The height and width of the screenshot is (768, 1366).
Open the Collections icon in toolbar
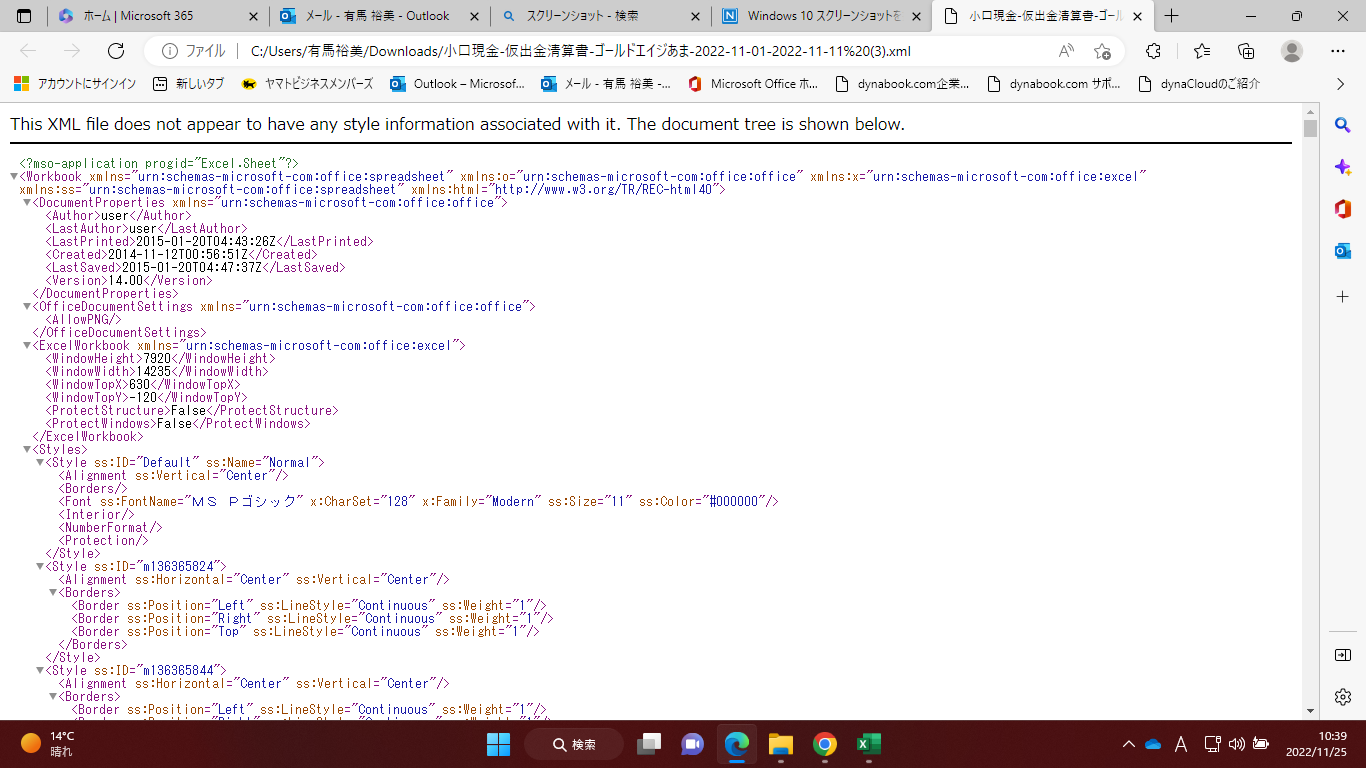pyautogui.click(x=1246, y=51)
